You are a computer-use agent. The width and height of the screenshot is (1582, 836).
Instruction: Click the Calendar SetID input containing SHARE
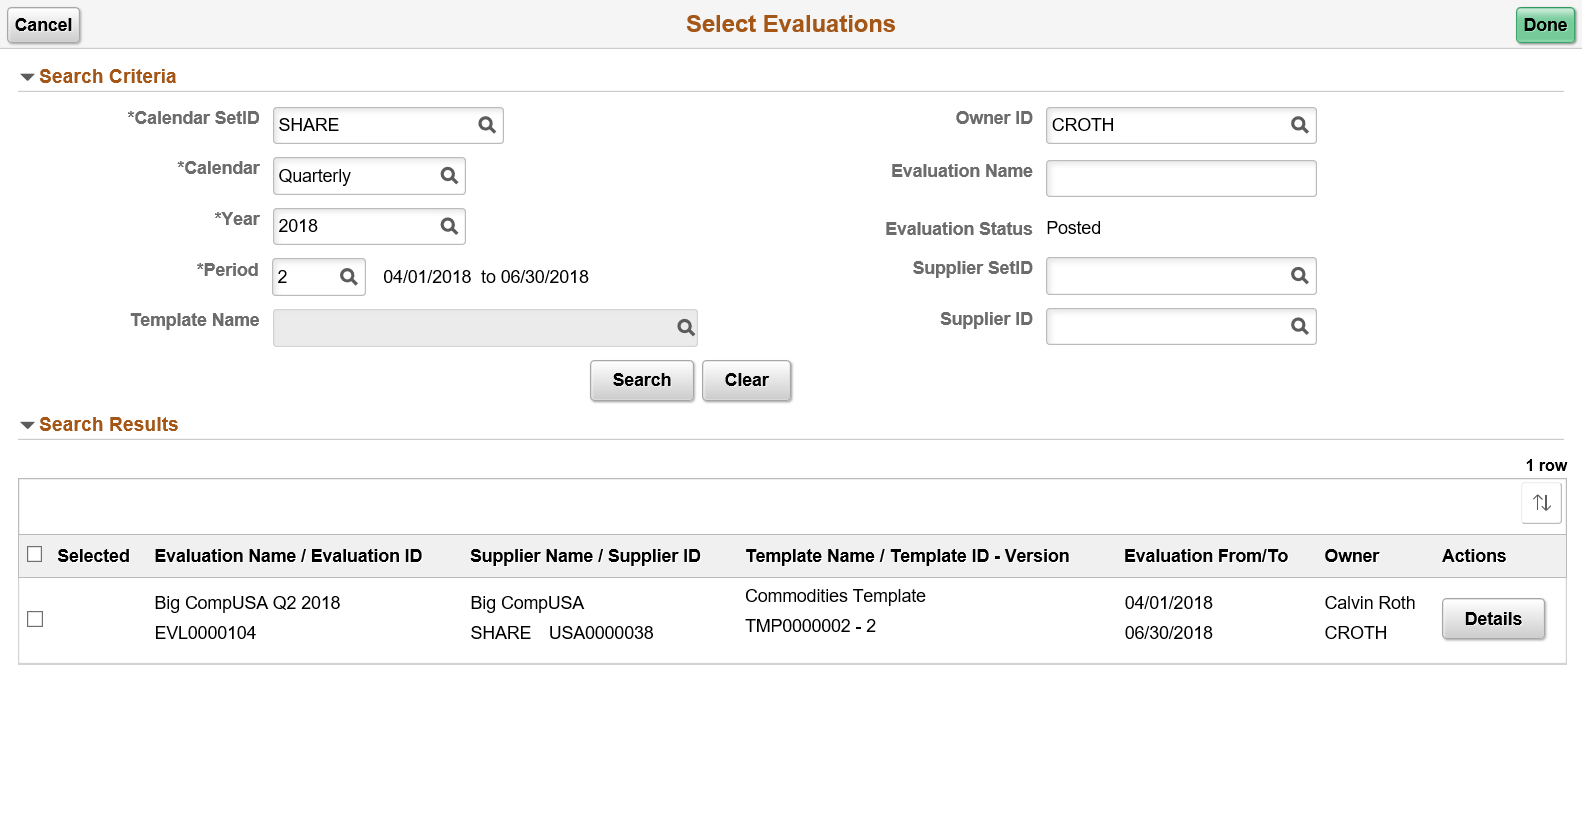click(388, 125)
